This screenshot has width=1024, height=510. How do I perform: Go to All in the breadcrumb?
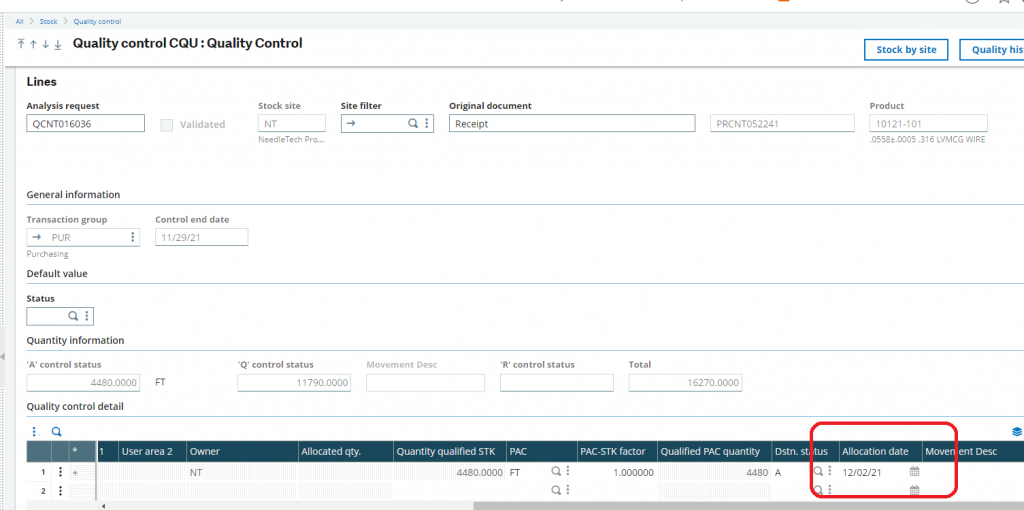click(19, 20)
